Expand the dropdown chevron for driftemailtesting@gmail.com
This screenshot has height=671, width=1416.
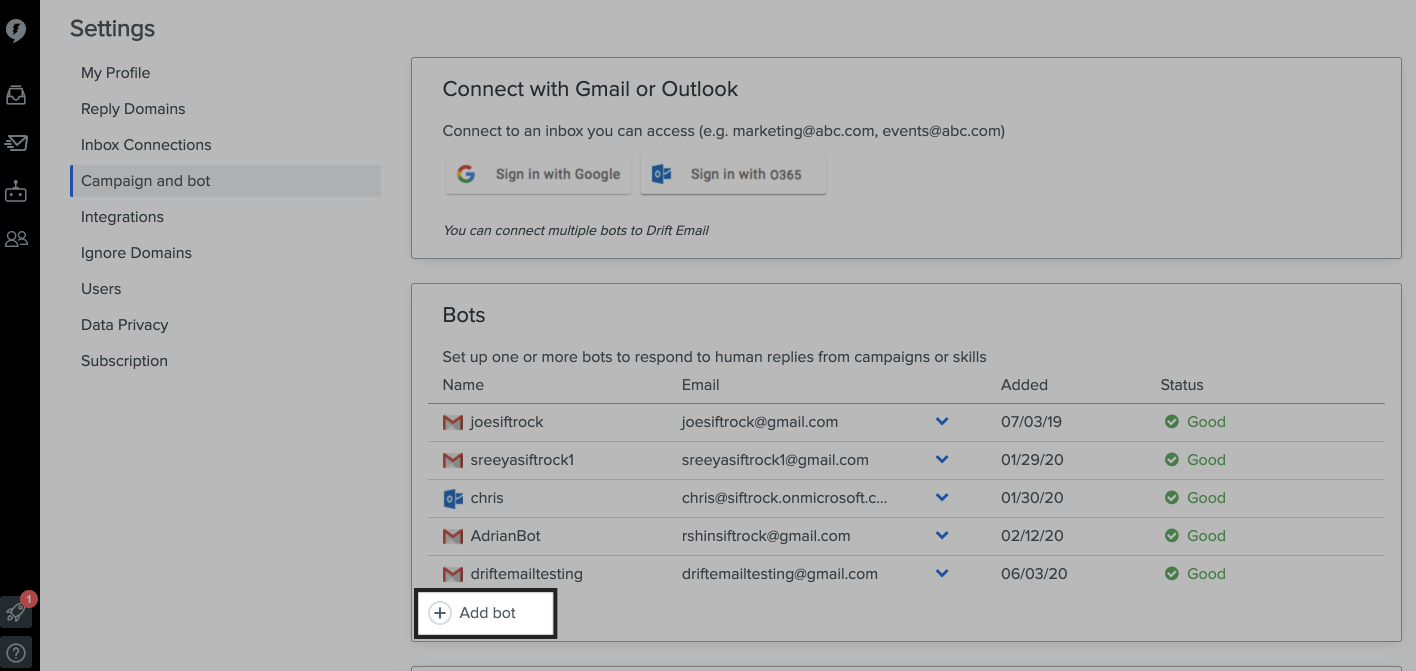coord(941,574)
